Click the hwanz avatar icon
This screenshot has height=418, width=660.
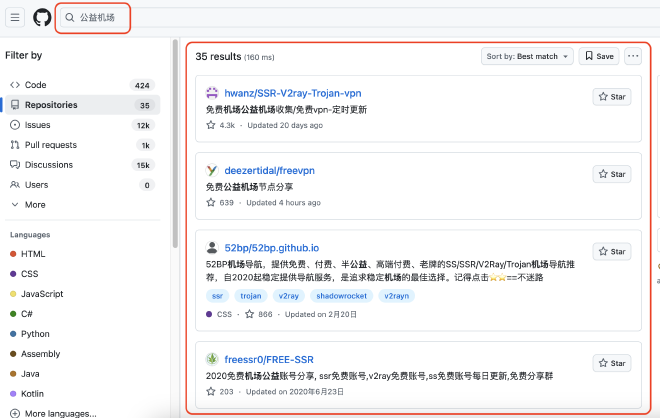(212, 93)
